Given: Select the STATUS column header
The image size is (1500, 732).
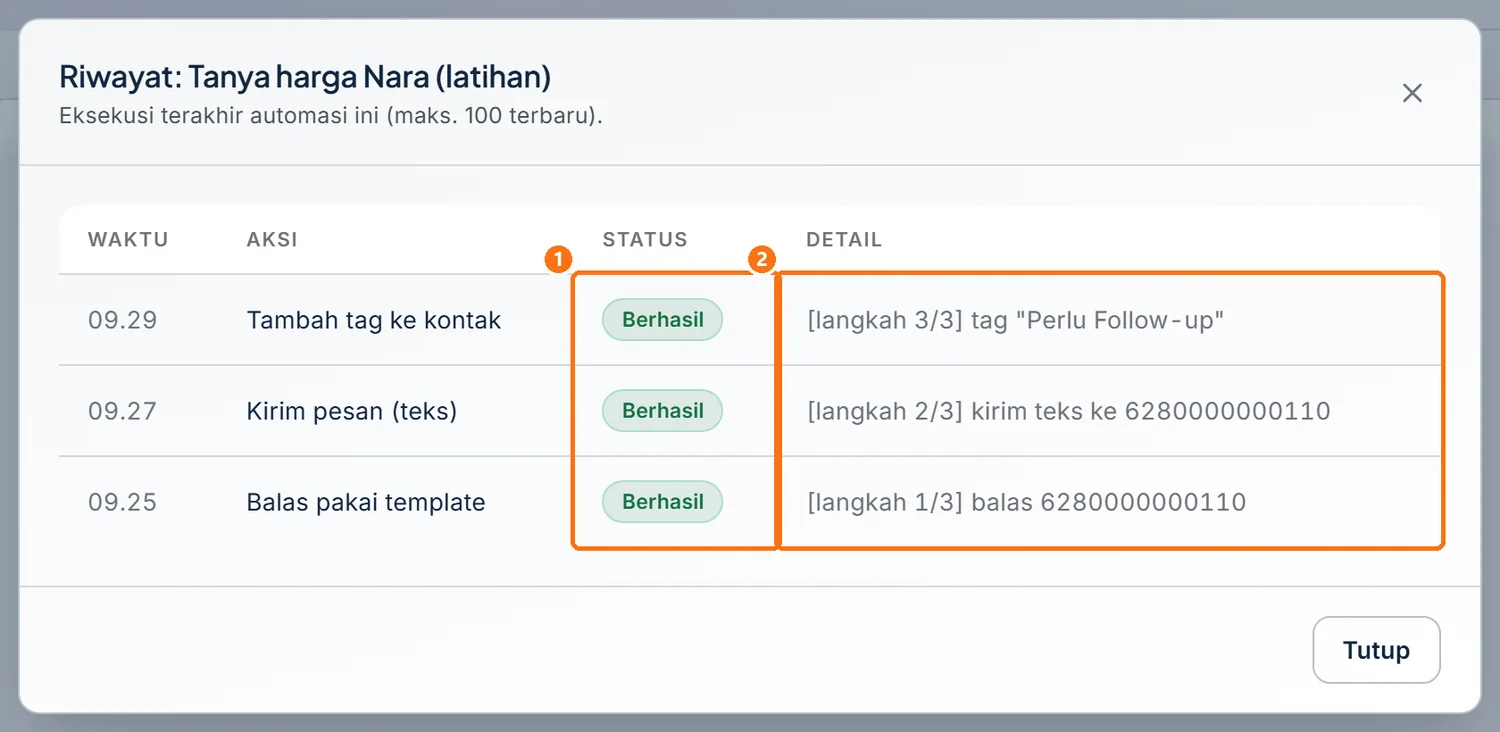Looking at the screenshot, I should (645, 240).
